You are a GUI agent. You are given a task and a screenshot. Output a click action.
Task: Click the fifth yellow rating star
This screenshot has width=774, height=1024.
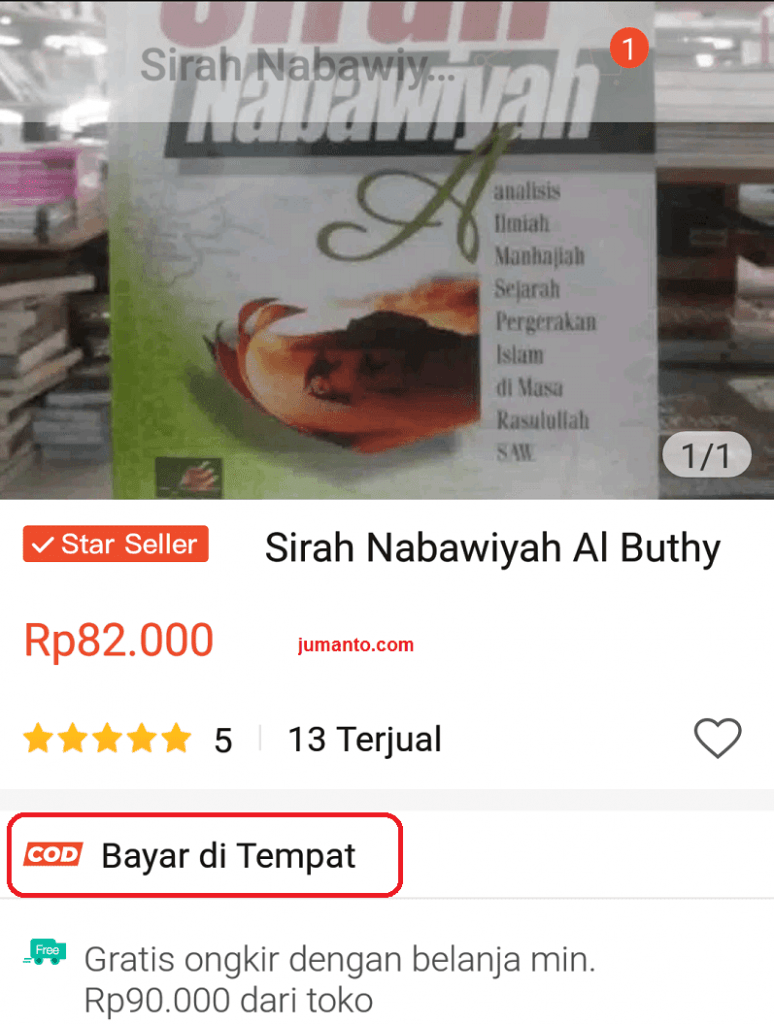pyautogui.click(x=176, y=739)
